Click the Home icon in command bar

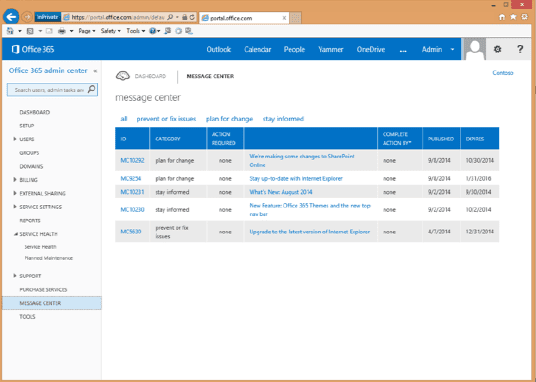click(10, 31)
